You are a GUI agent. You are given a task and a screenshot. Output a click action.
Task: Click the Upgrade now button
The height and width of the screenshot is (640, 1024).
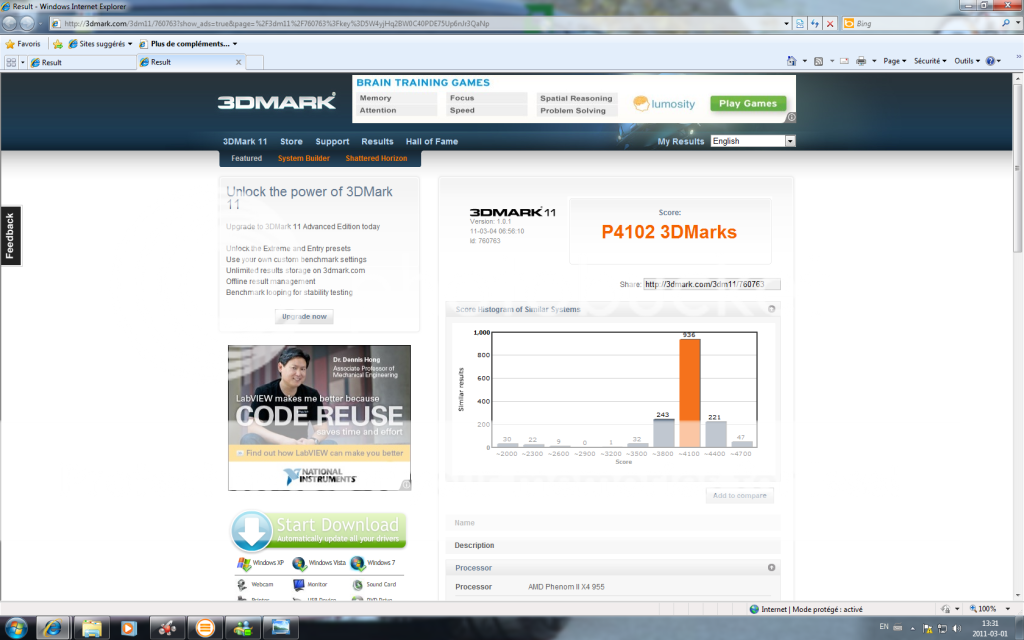304,317
